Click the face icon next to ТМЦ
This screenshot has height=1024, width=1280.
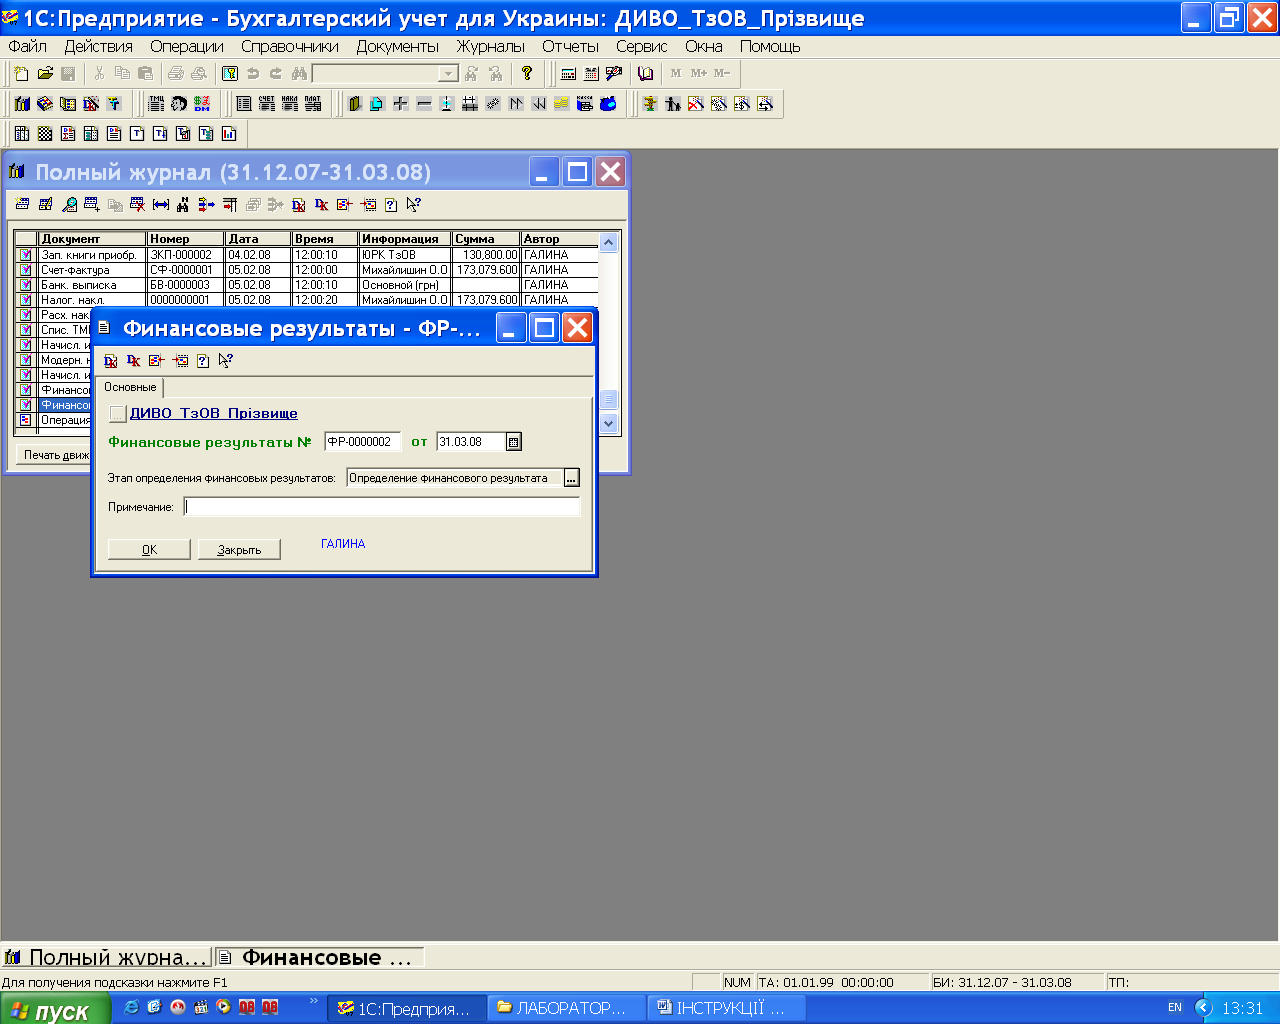point(179,103)
